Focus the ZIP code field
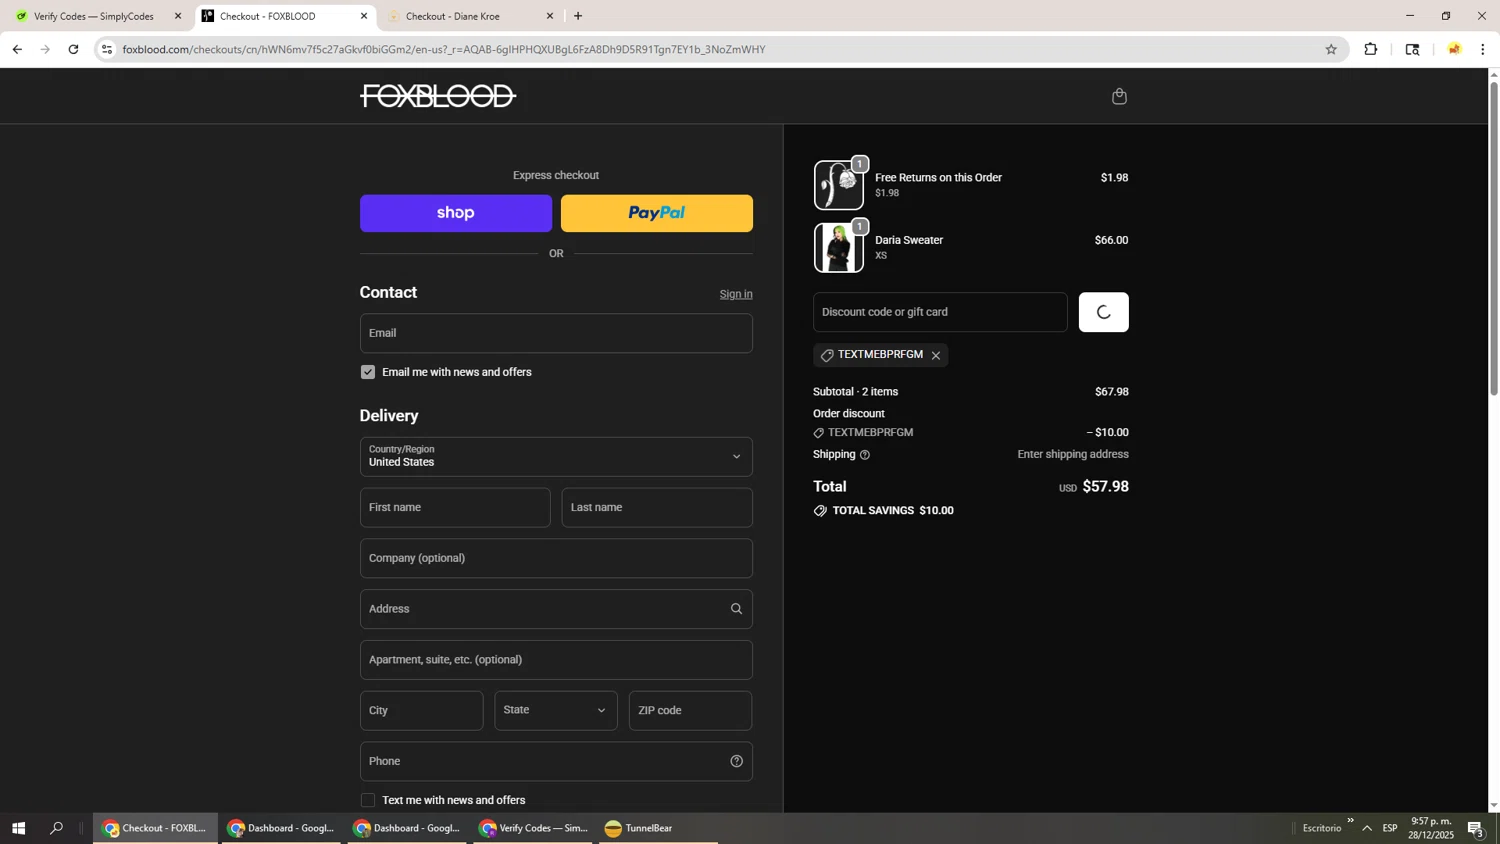This screenshot has height=844, width=1500. pos(690,710)
